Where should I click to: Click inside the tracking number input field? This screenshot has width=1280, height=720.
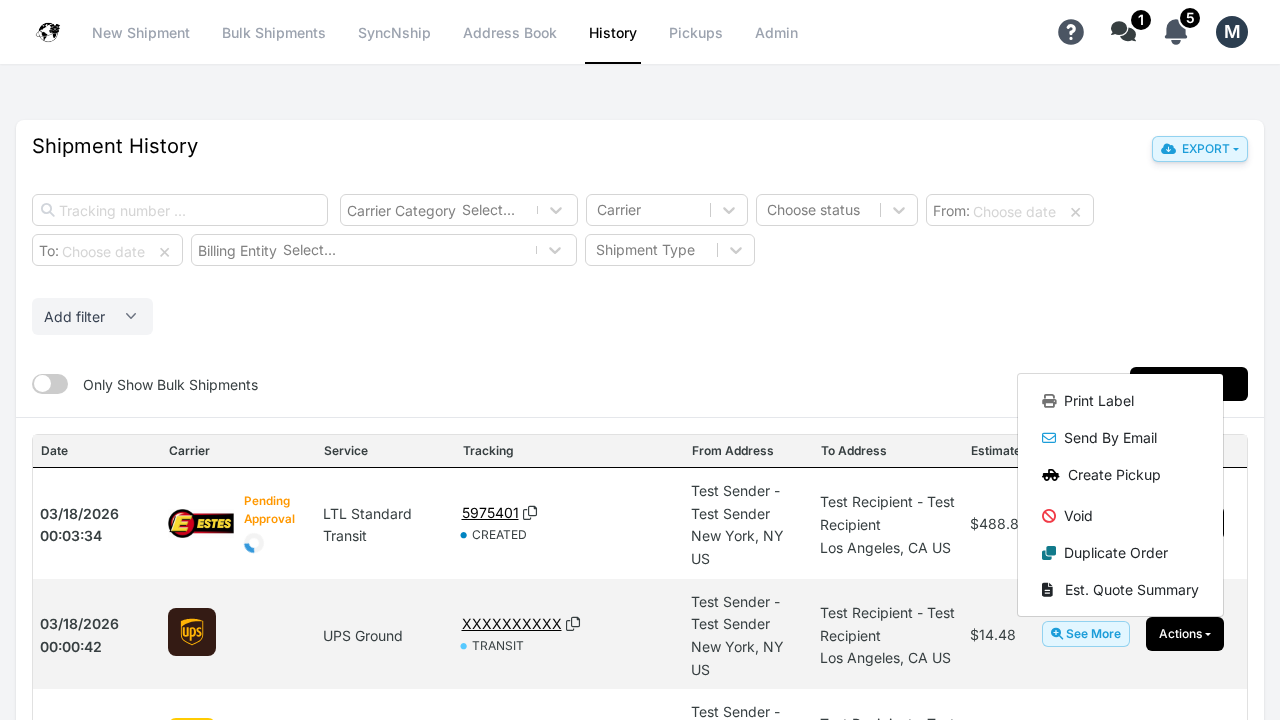(x=180, y=210)
